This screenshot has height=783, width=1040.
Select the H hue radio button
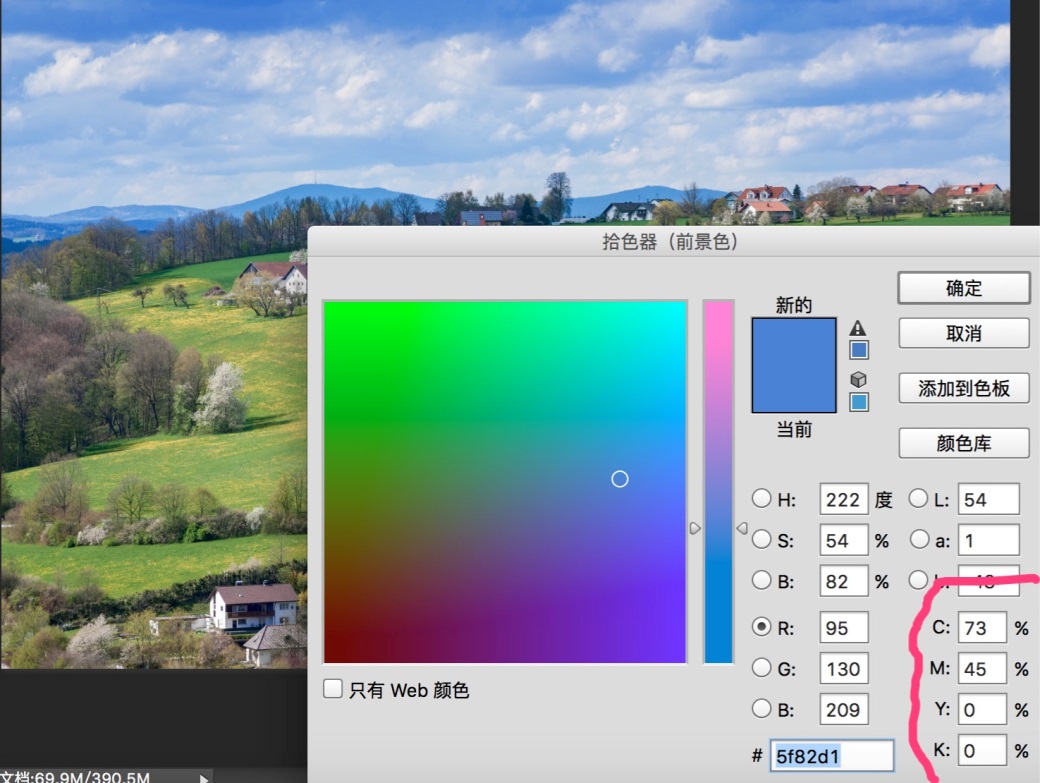[x=761, y=498]
